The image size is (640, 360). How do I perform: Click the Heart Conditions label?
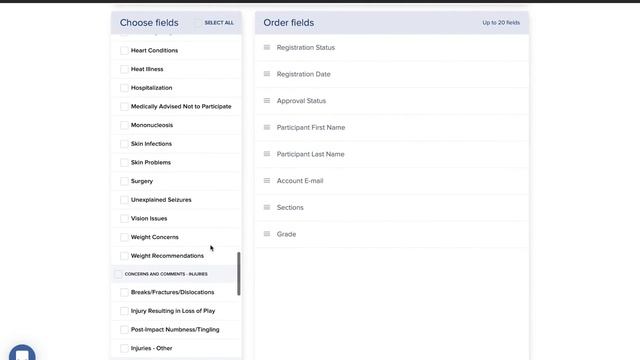[154, 51]
